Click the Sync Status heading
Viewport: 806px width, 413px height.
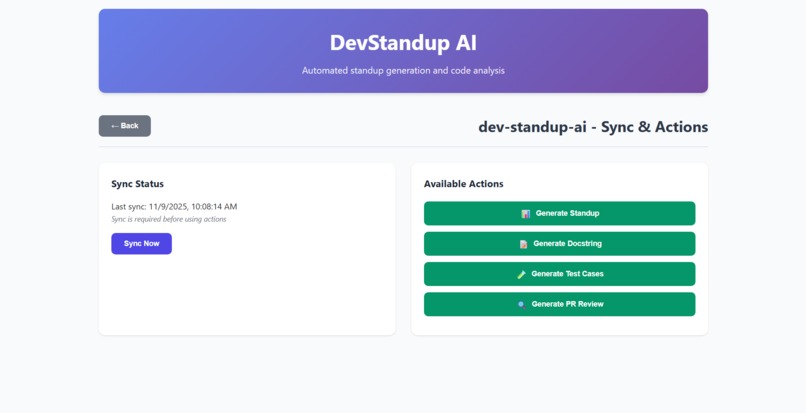click(137, 184)
